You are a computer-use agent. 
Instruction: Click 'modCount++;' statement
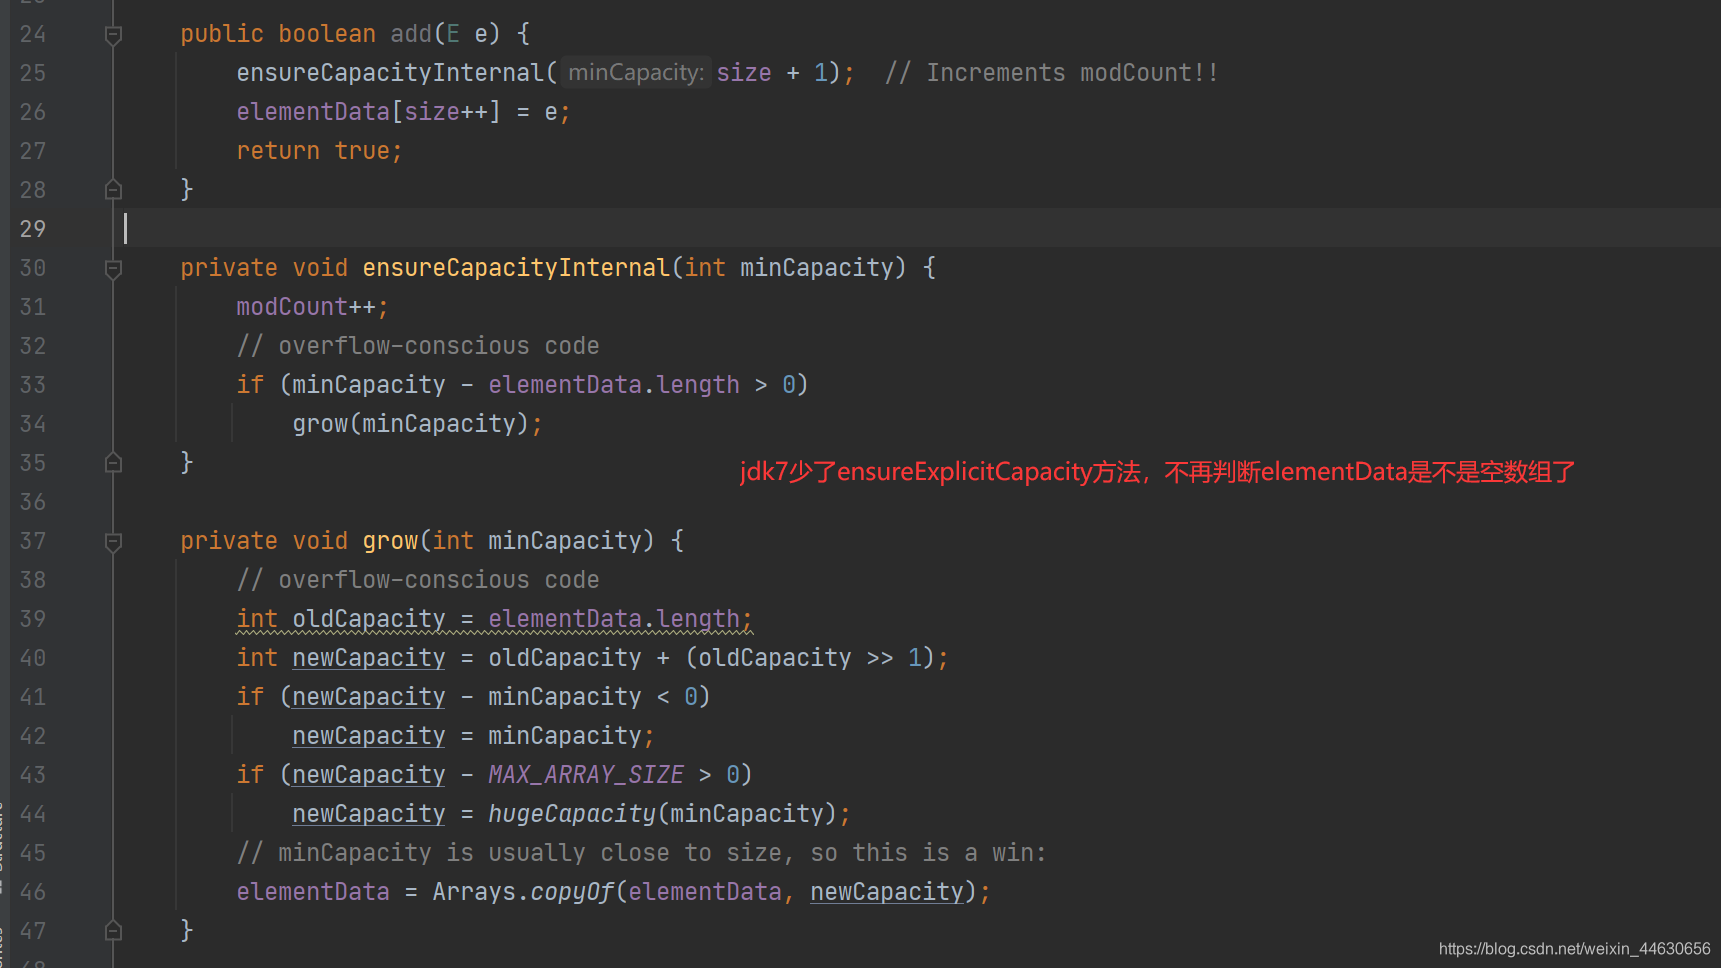(312, 307)
